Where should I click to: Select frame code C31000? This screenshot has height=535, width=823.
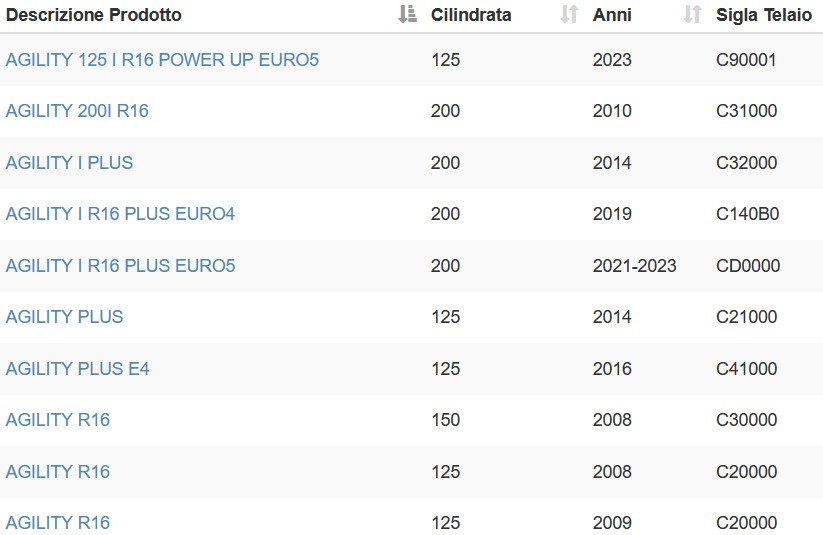pos(746,111)
